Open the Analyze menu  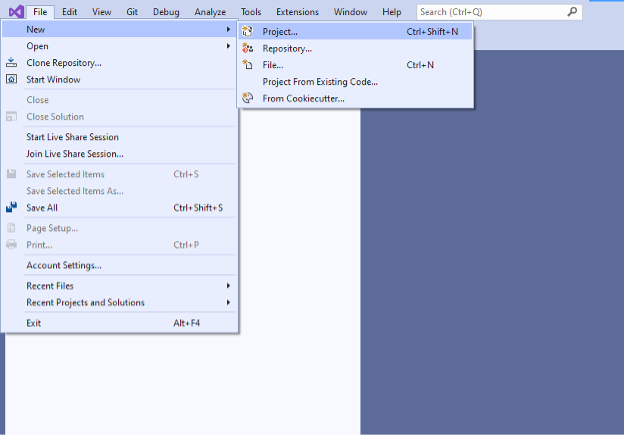(210, 12)
